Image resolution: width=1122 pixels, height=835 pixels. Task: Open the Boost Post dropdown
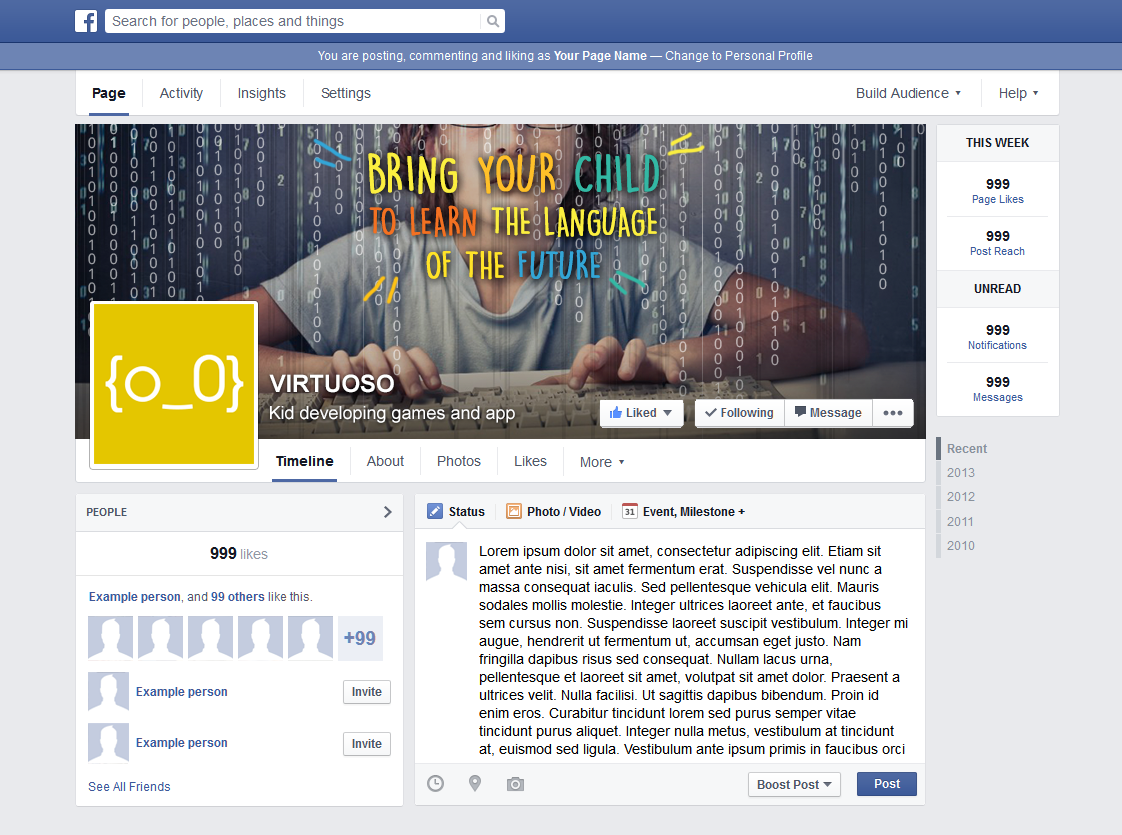coord(794,784)
